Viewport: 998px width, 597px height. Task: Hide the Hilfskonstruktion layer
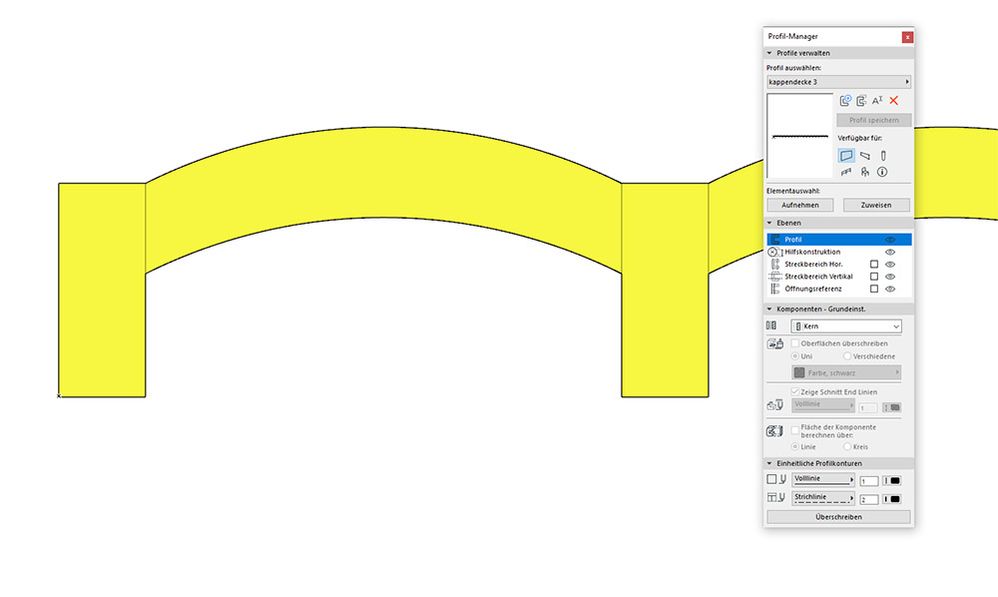click(x=890, y=252)
